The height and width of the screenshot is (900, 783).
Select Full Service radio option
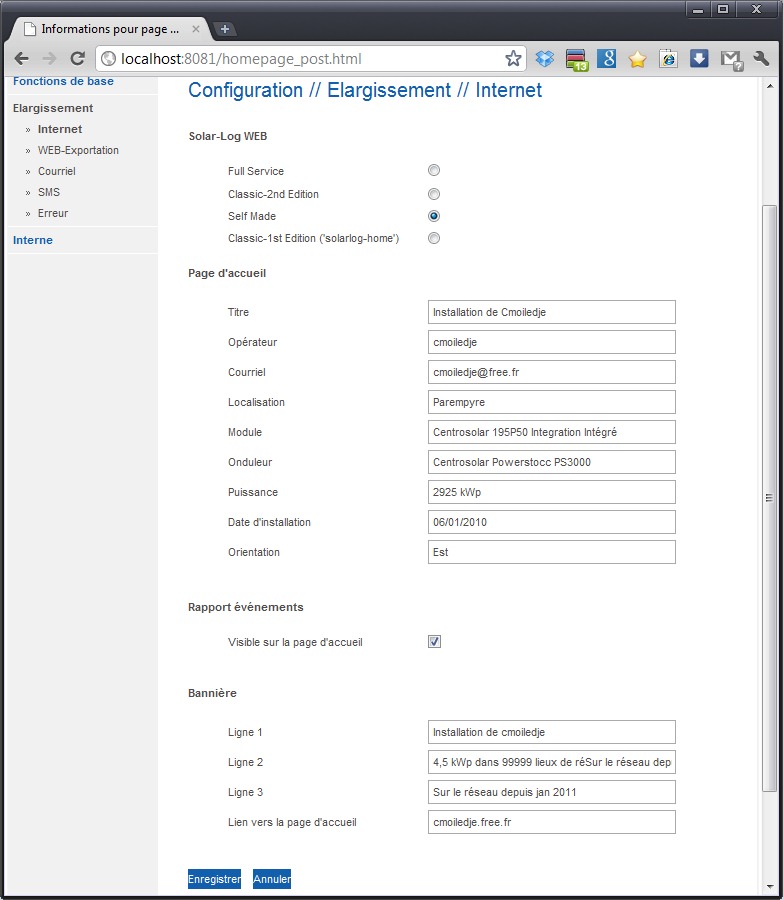tap(434, 170)
